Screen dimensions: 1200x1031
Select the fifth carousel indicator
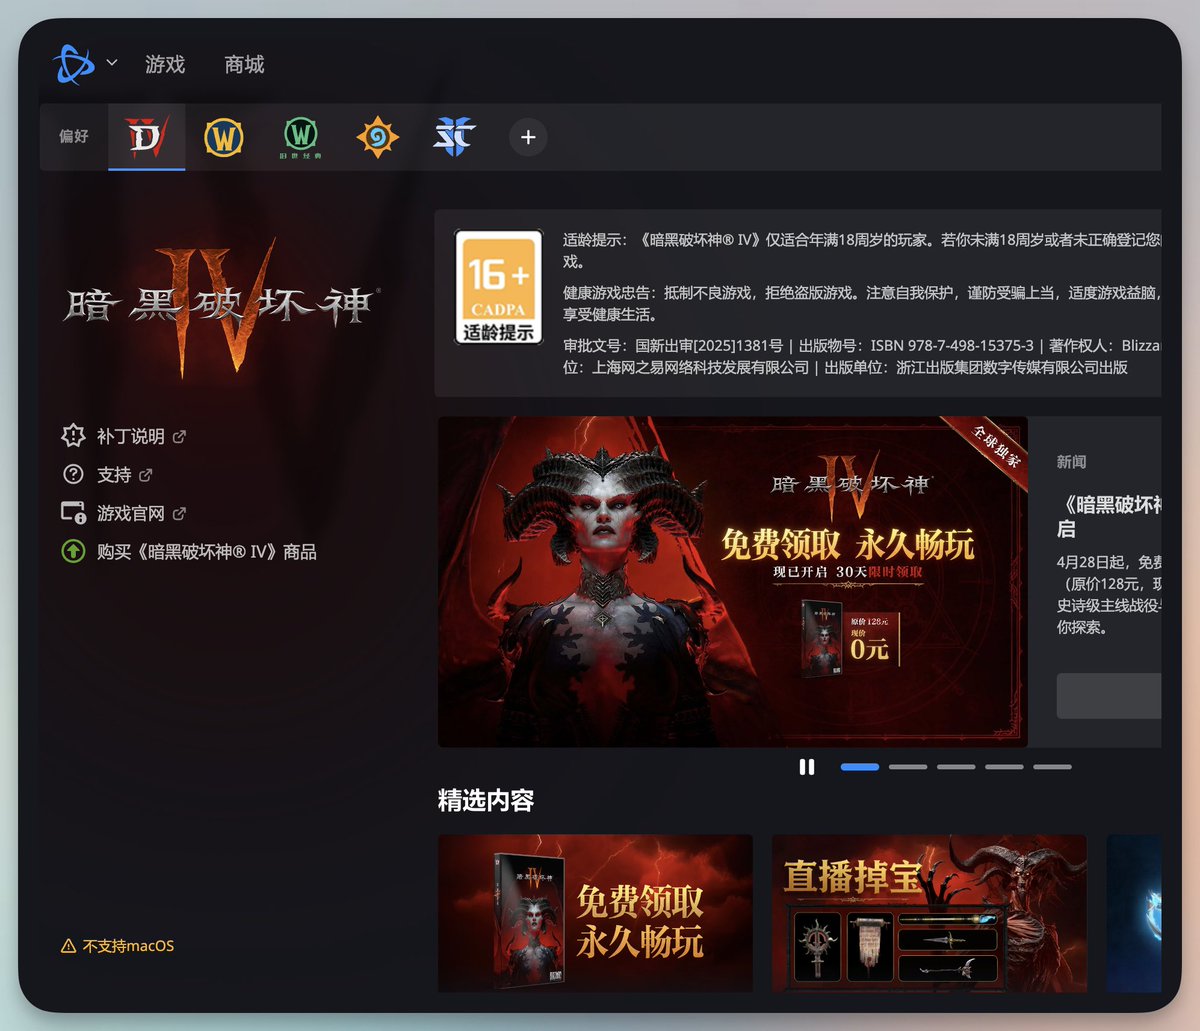(1052, 767)
